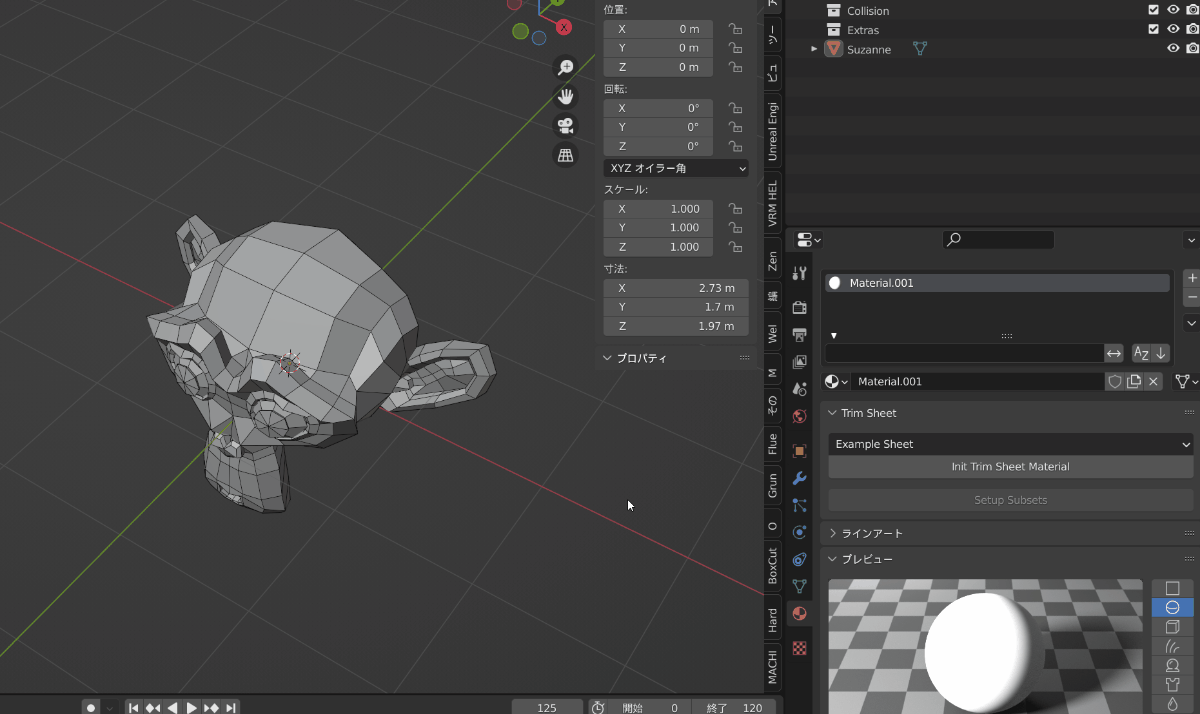
Task: Open the material browse dropdown
Action: [836, 381]
